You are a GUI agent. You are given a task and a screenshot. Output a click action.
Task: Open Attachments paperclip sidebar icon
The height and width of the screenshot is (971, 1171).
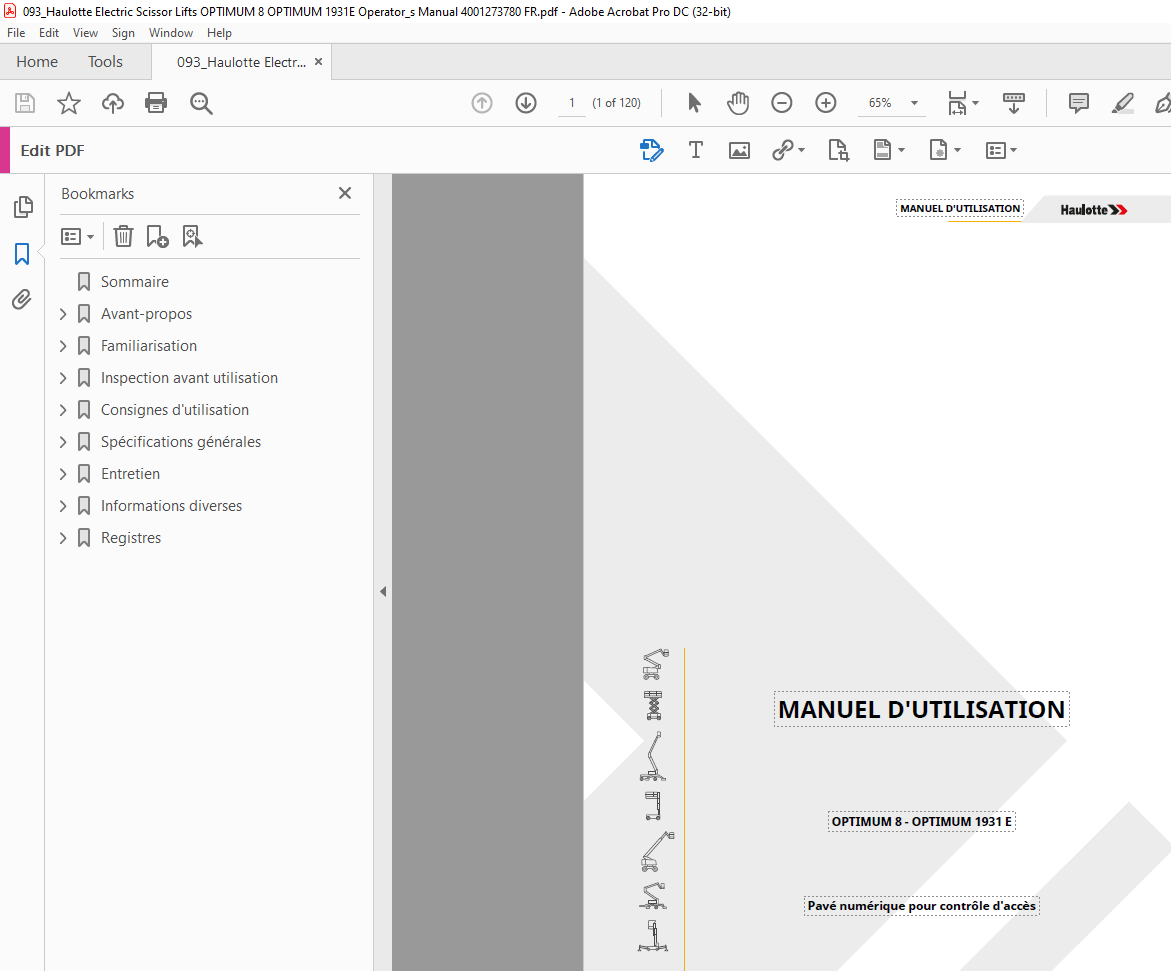click(22, 300)
